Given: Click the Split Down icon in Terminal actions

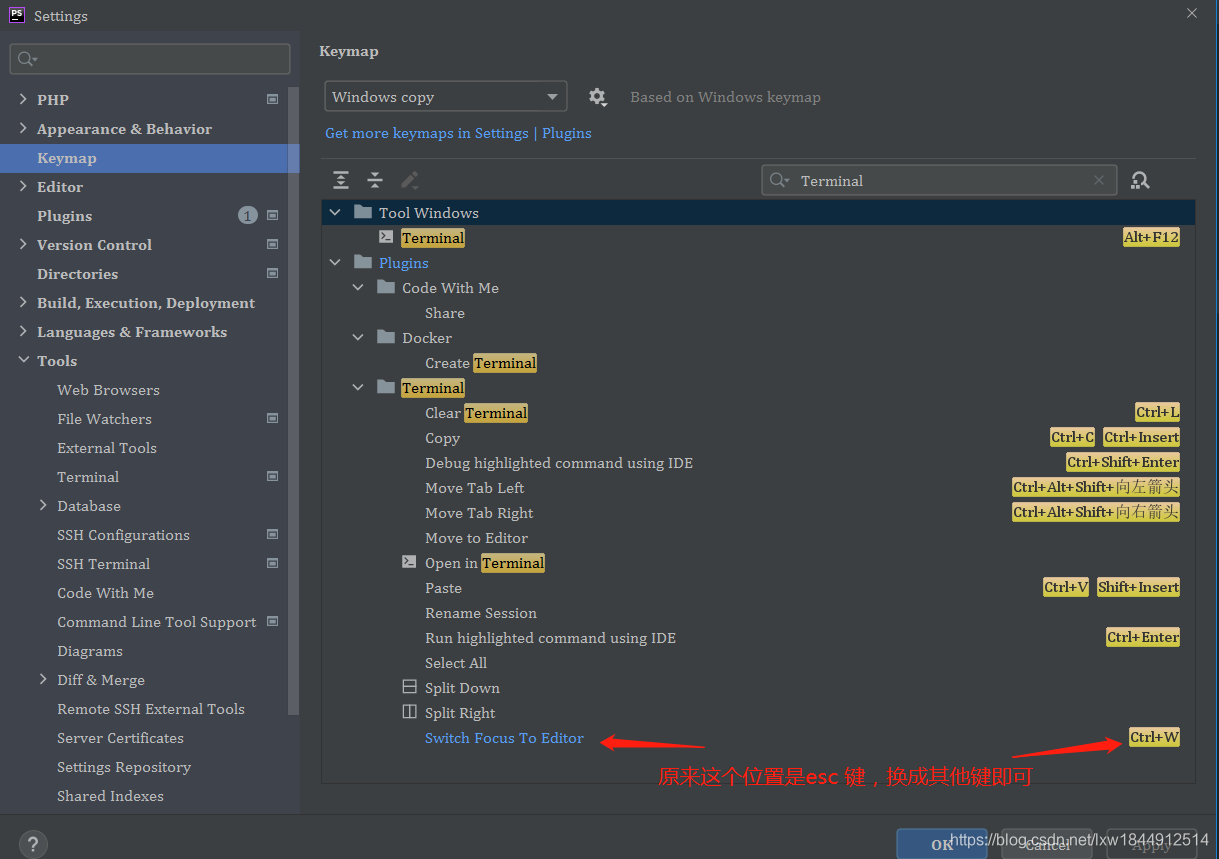Looking at the screenshot, I should (408, 687).
